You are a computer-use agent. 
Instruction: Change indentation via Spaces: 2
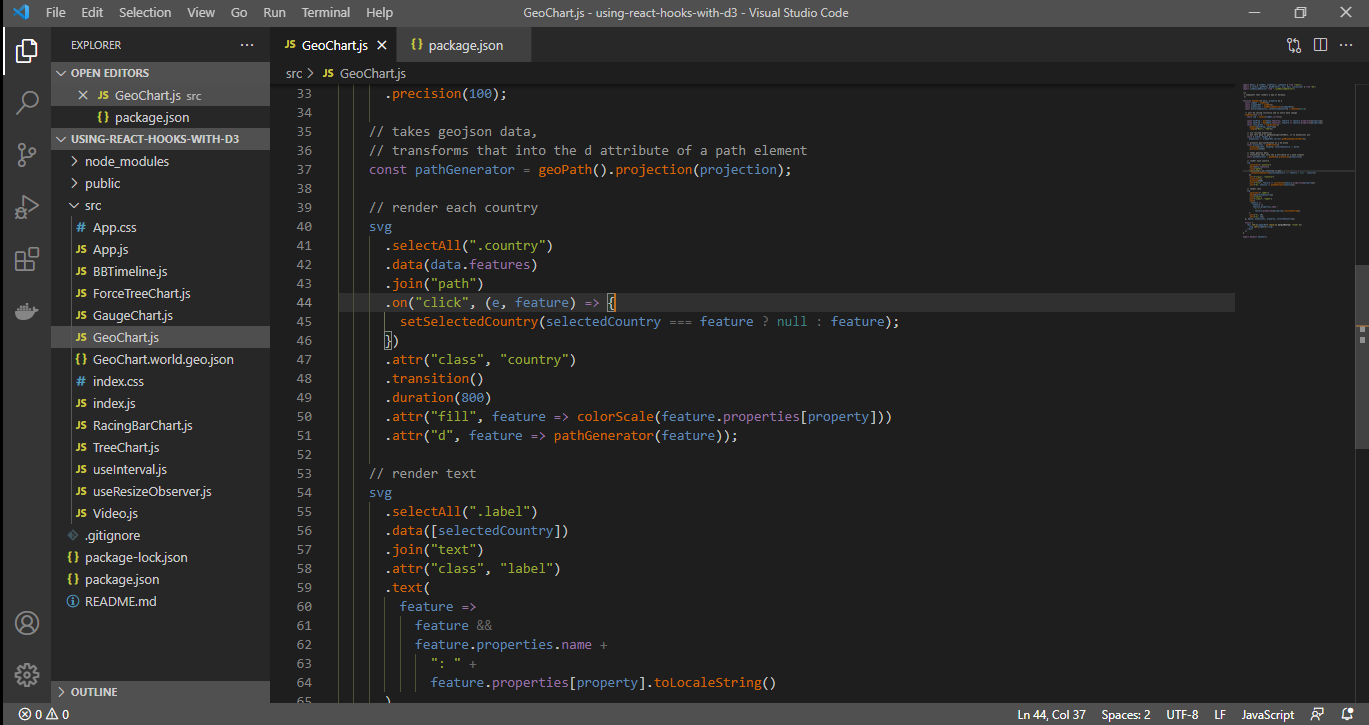(x=1126, y=714)
